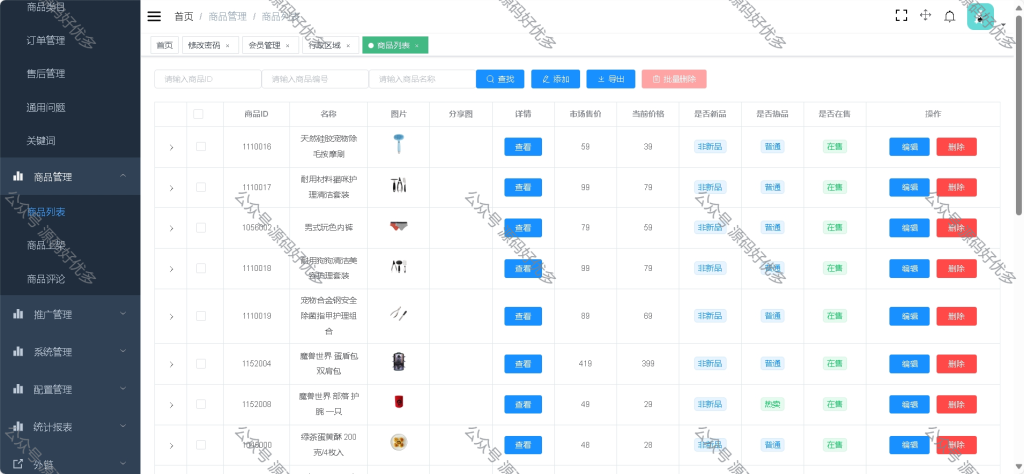Check the row checkbox for product 1152004

tap(200, 363)
